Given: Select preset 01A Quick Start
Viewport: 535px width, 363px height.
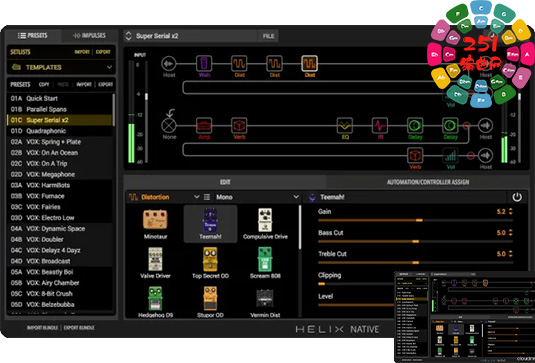Looking at the screenshot, I should pos(59,98).
